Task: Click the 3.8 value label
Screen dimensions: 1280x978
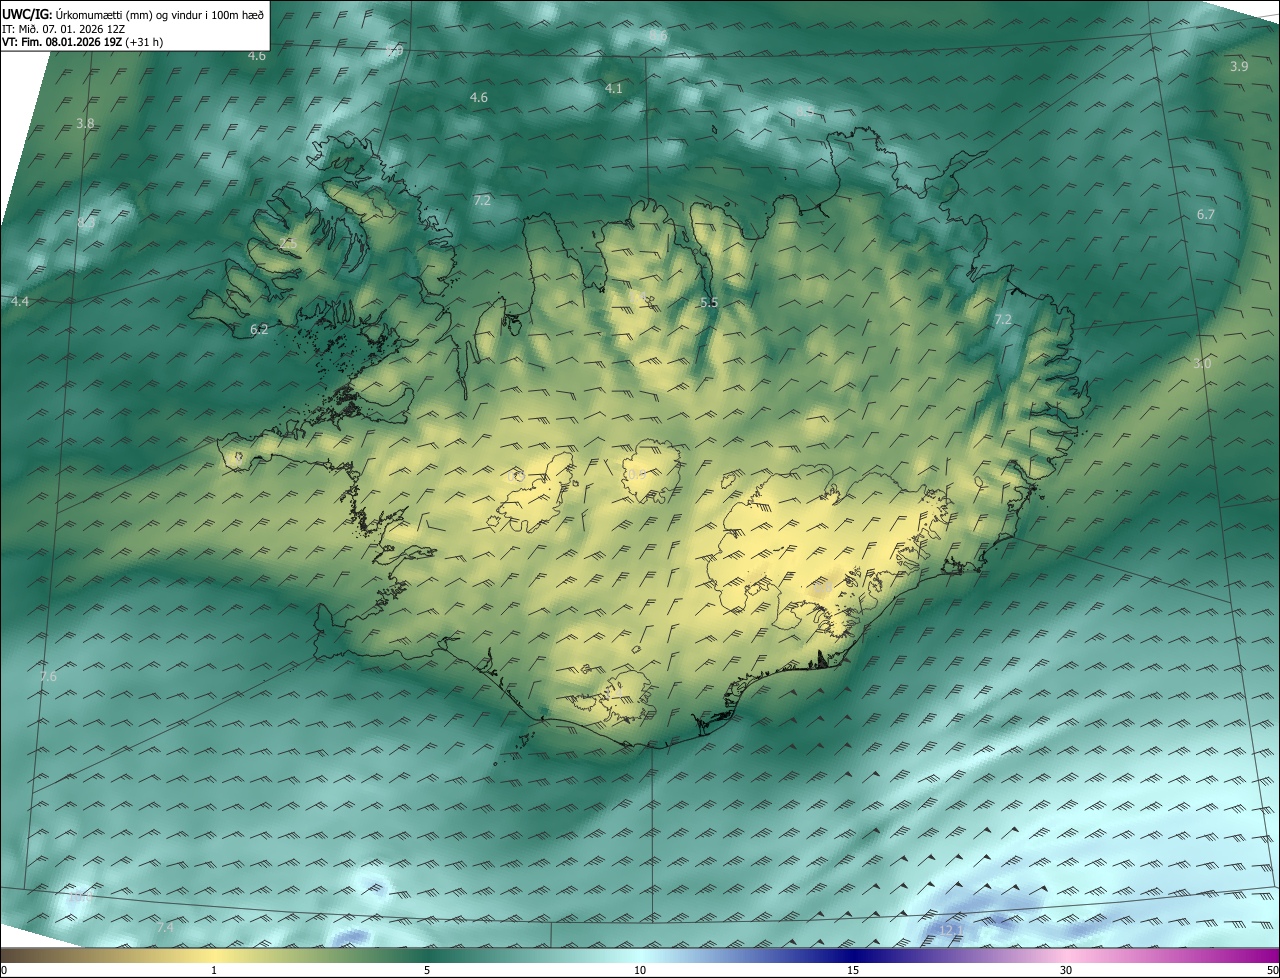Action: tap(85, 123)
